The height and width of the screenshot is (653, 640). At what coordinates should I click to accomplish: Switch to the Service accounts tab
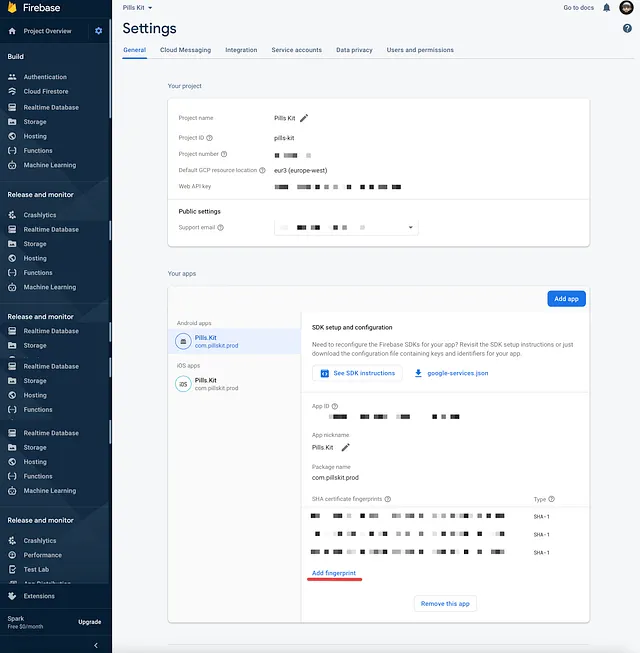(296, 50)
